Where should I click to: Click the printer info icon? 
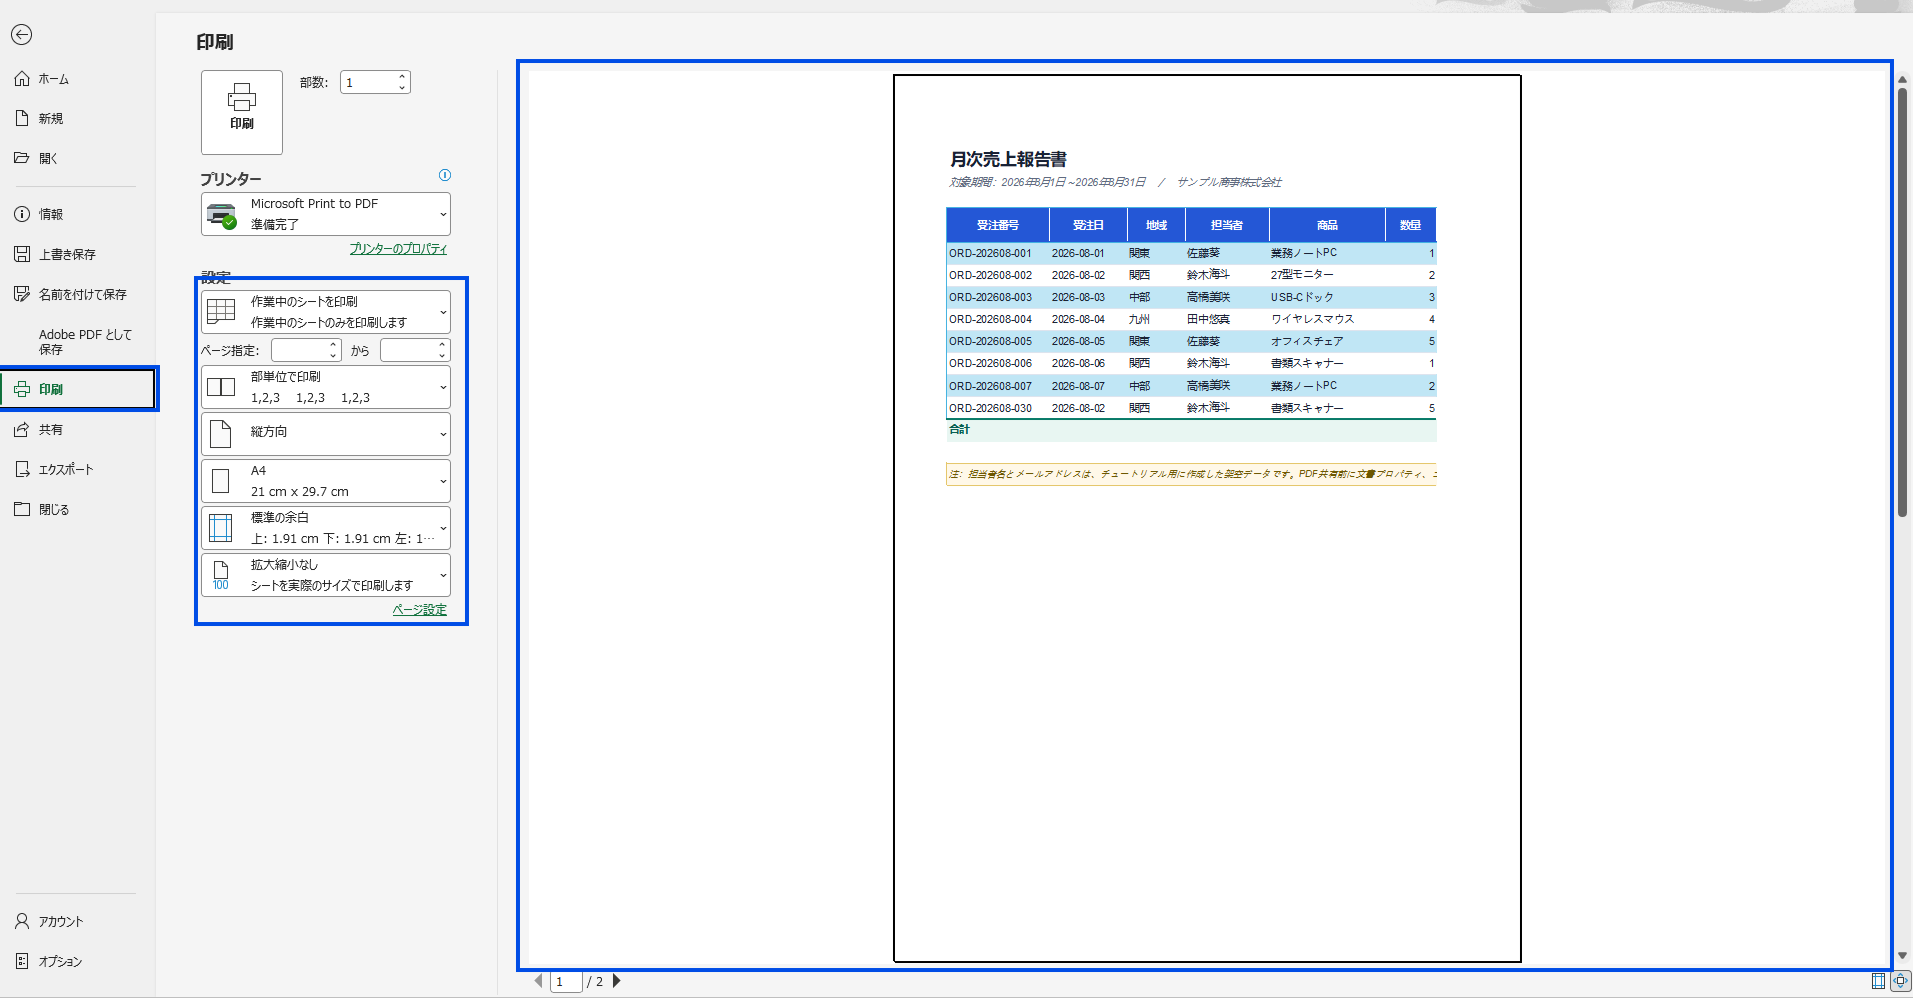pos(445,175)
